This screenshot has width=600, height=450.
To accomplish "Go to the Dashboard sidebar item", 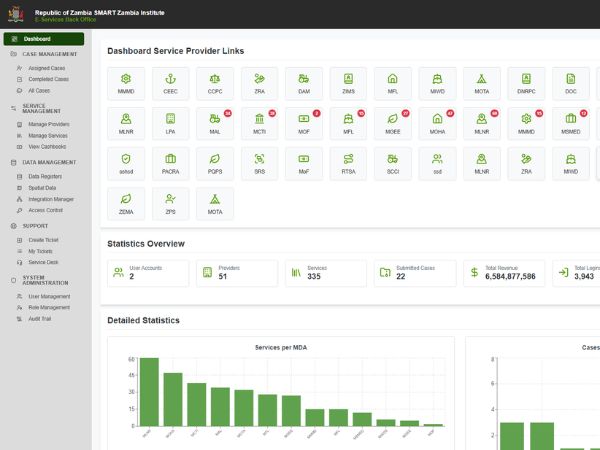I will tap(44, 39).
